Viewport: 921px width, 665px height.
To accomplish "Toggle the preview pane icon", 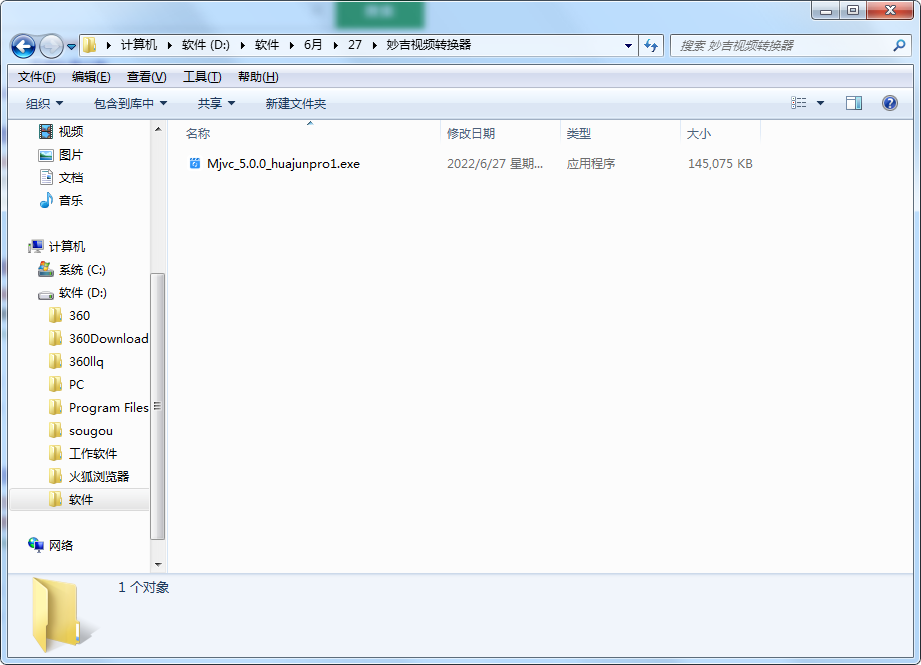I will [x=854, y=103].
